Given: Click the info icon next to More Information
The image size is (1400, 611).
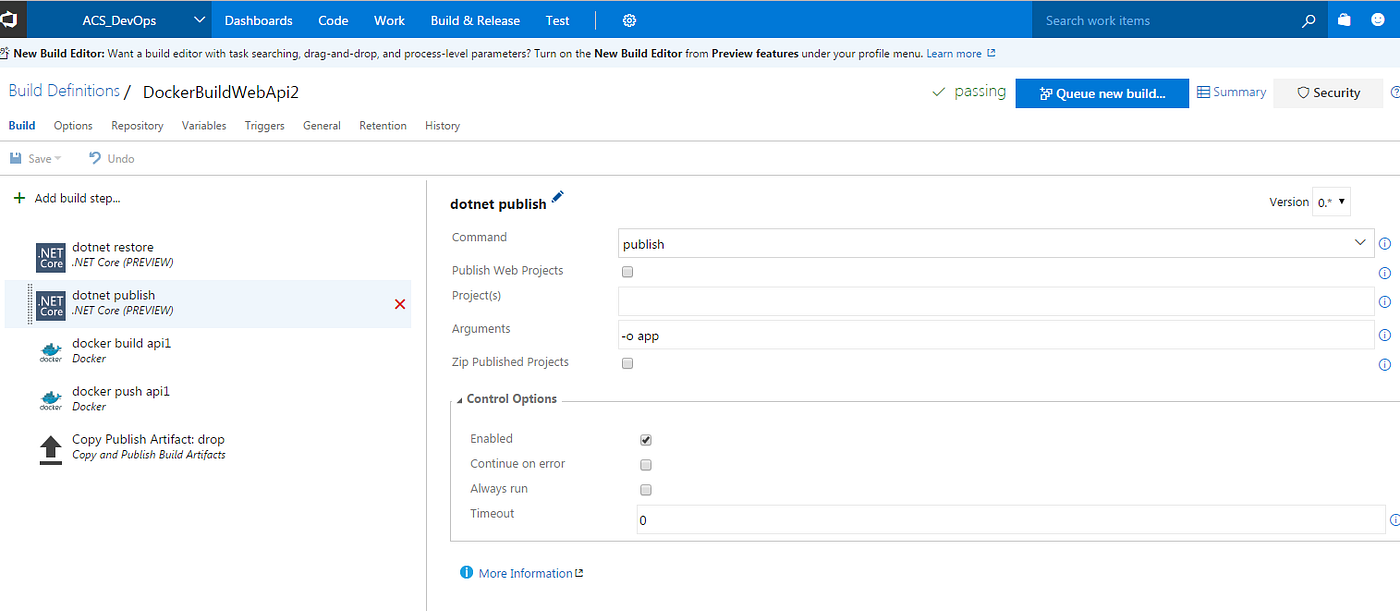Looking at the screenshot, I should 466,572.
